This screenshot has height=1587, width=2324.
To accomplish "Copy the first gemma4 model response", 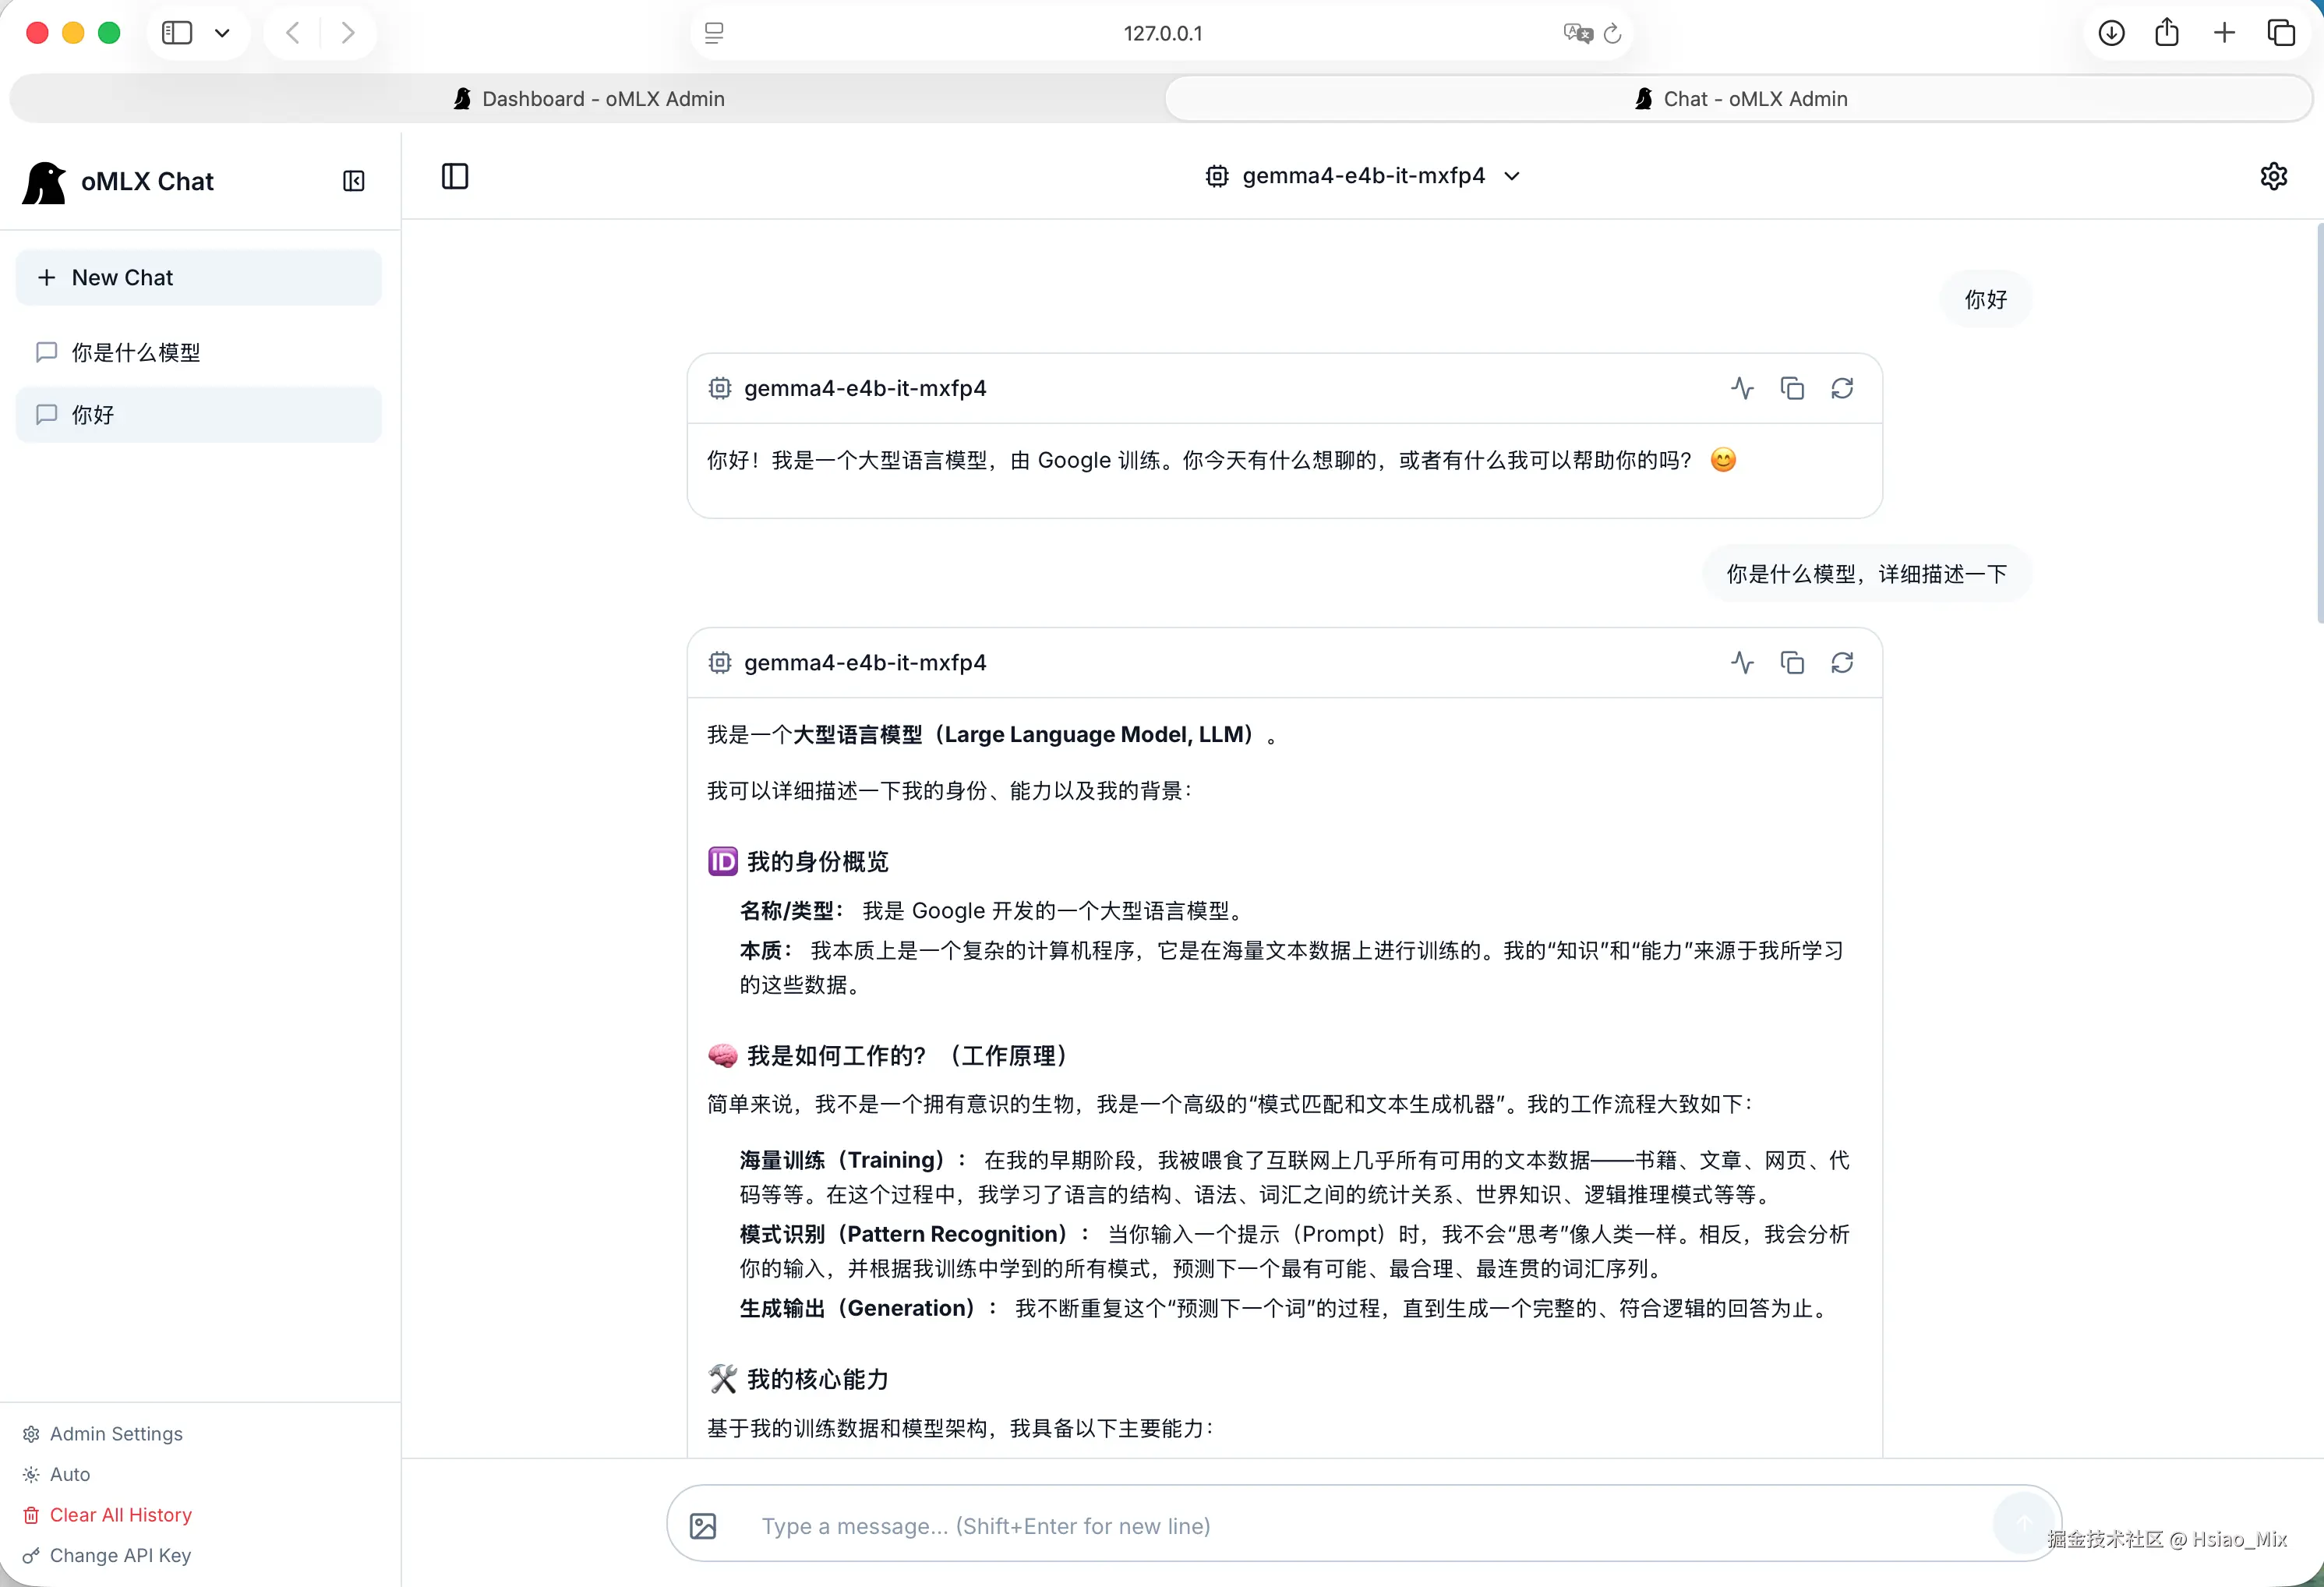I will tap(1792, 388).
